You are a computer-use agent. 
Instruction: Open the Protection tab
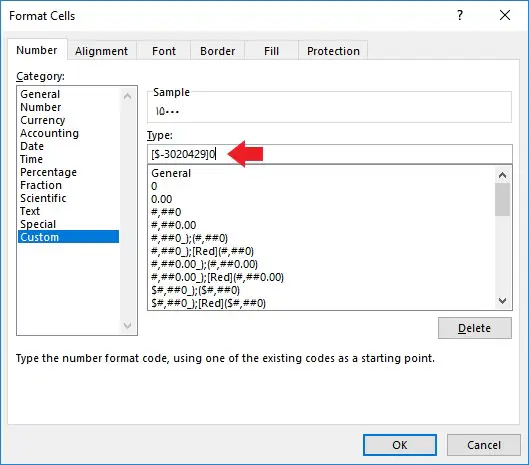tap(333, 51)
